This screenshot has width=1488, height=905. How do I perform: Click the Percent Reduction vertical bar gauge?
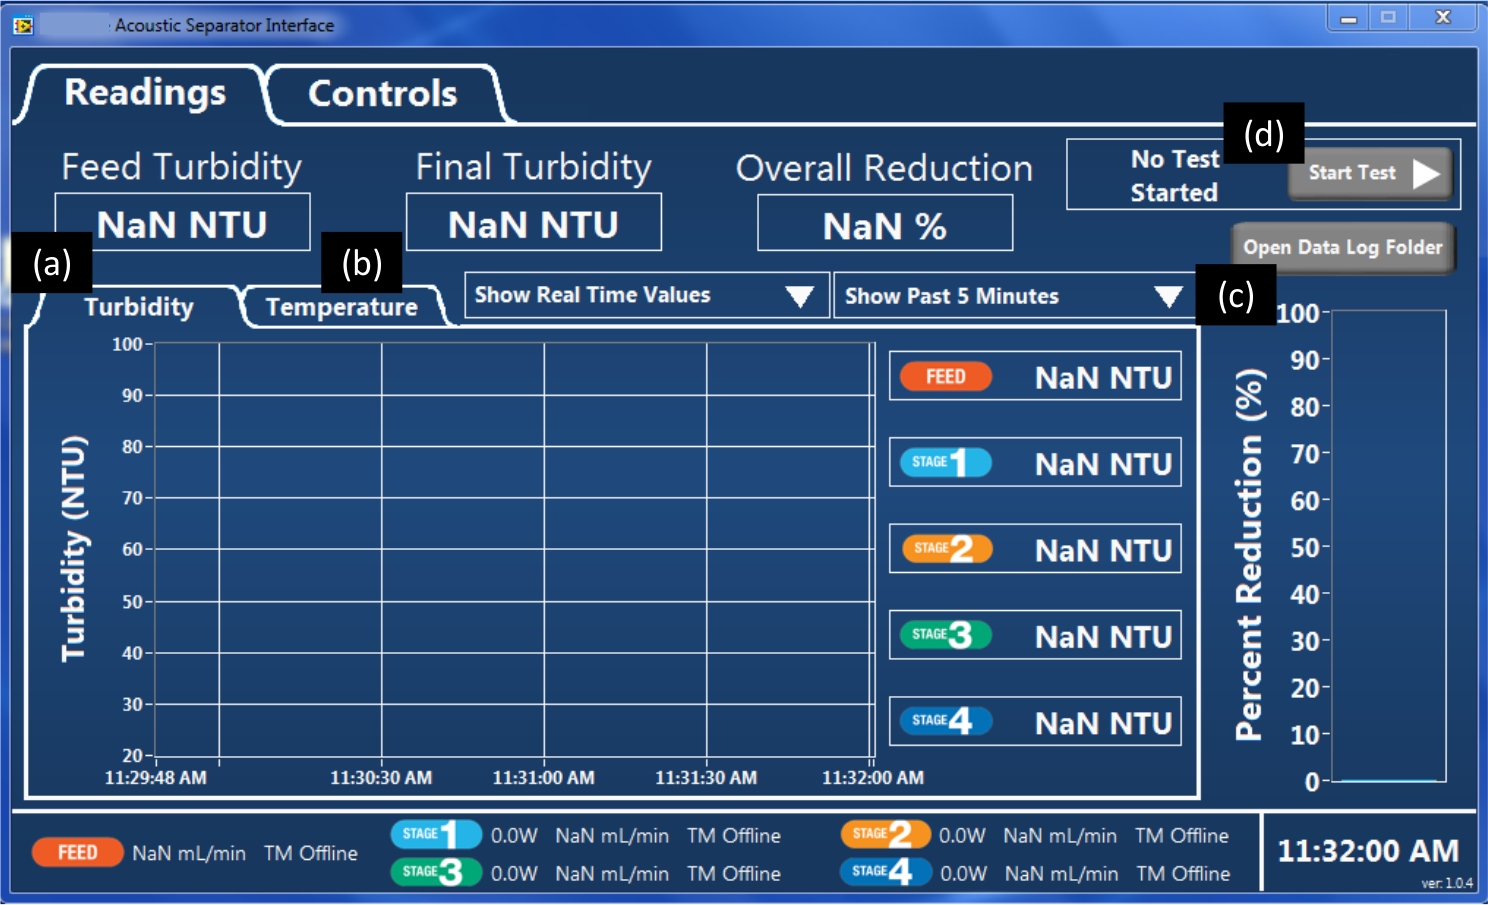(1388, 546)
